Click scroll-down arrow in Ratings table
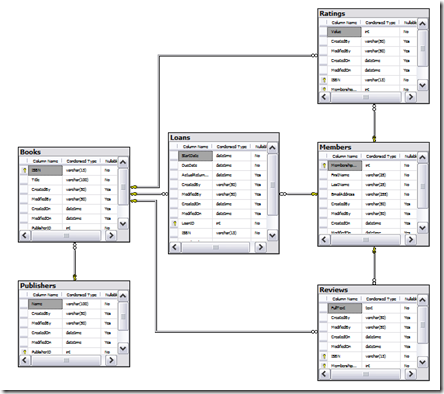This screenshot has height=394, width=444. point(422,85)
